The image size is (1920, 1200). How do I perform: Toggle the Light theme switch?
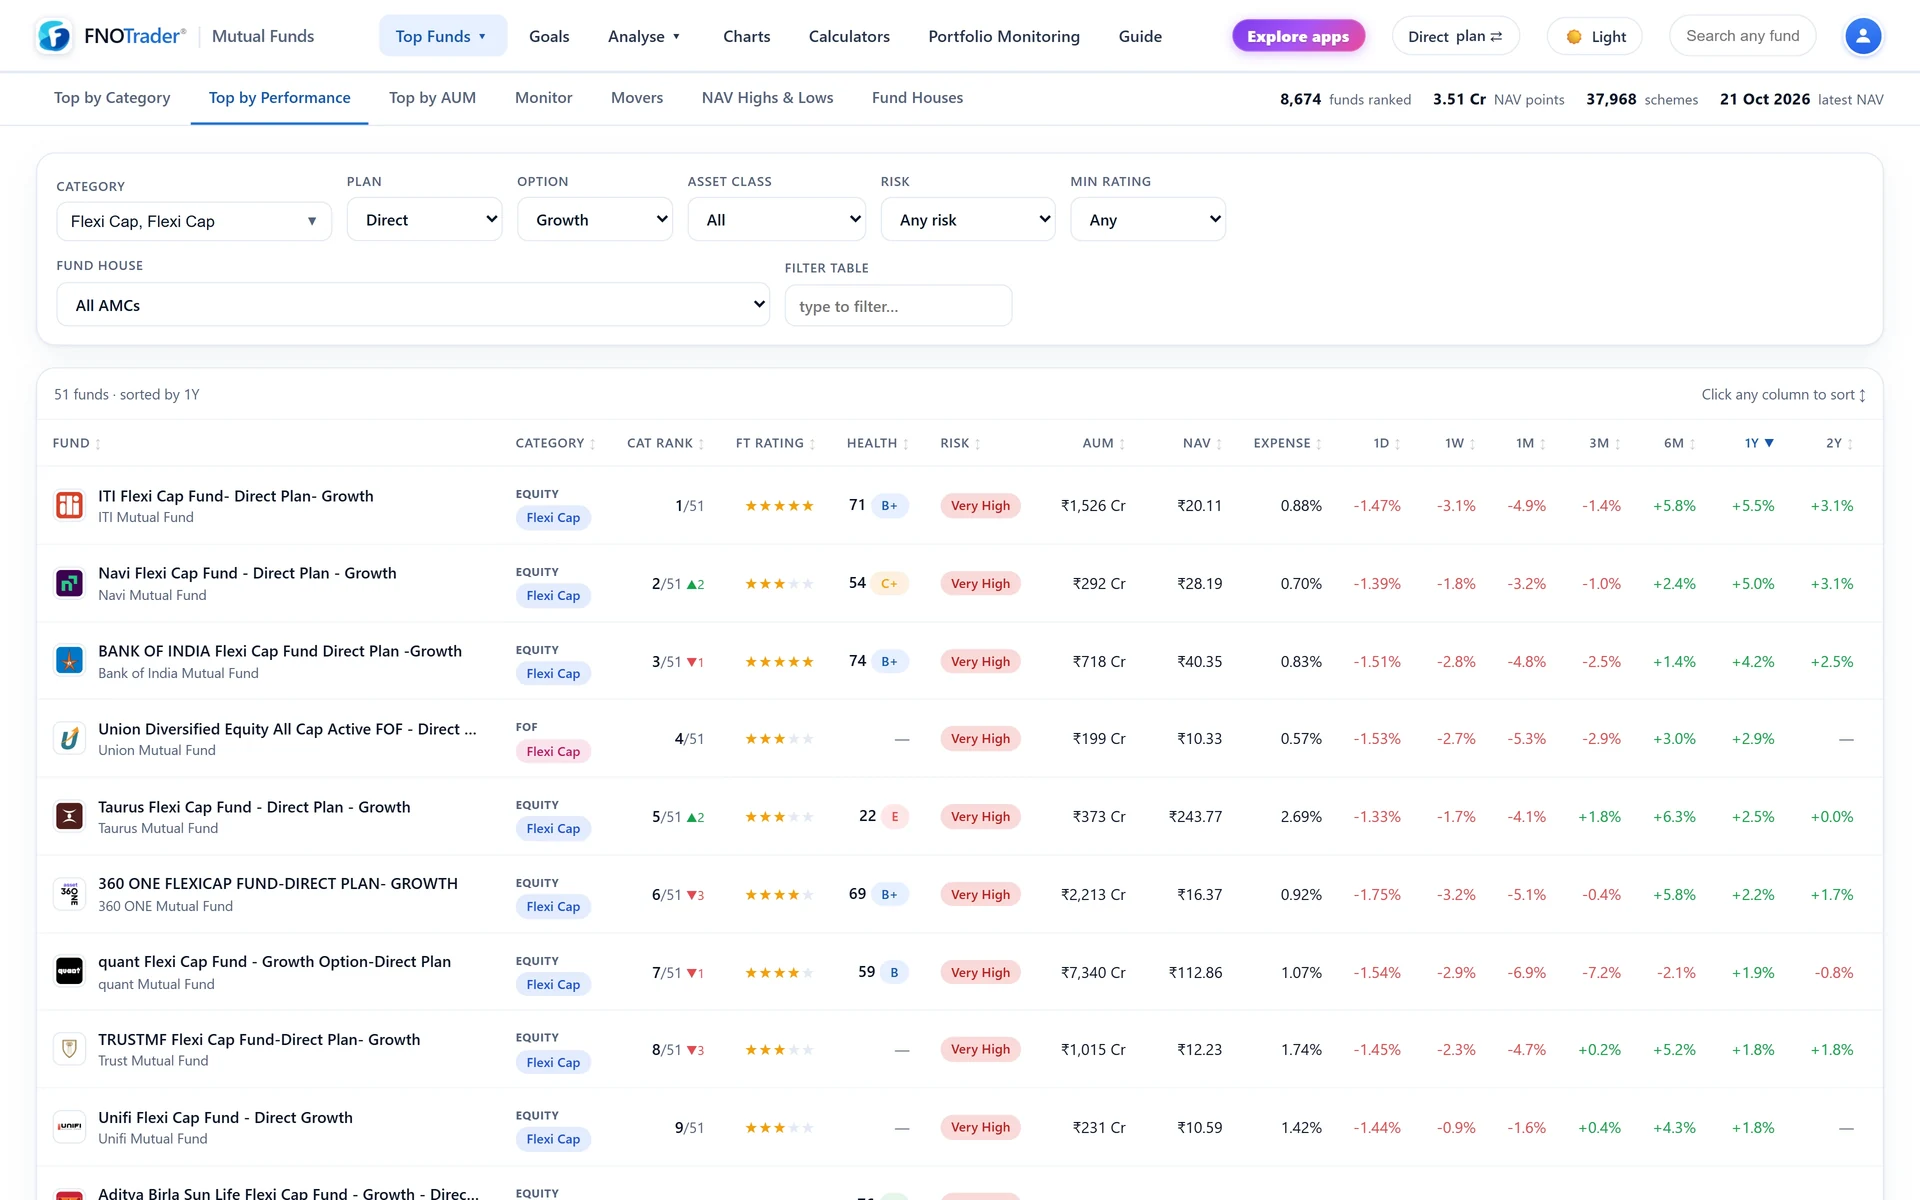[1595, 36]
